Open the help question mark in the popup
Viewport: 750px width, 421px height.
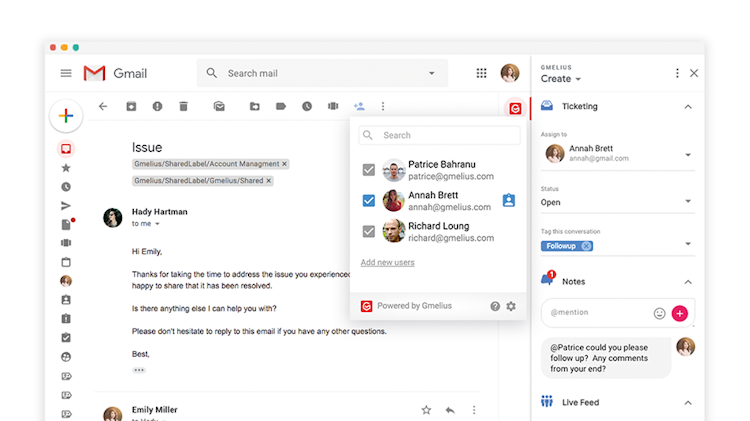tap(495, 306)
